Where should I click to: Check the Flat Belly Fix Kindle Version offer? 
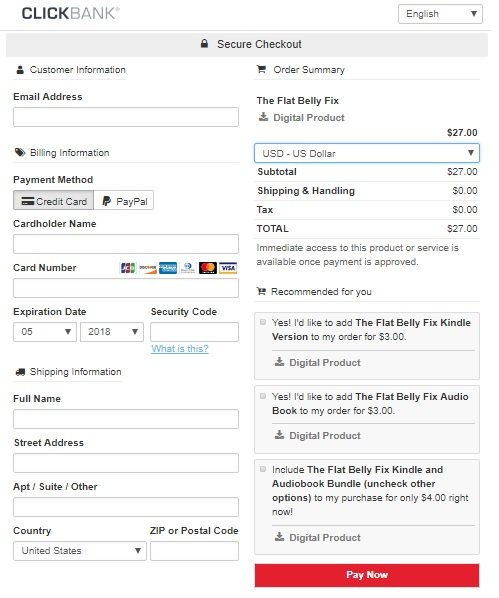[x=263, y=322]
